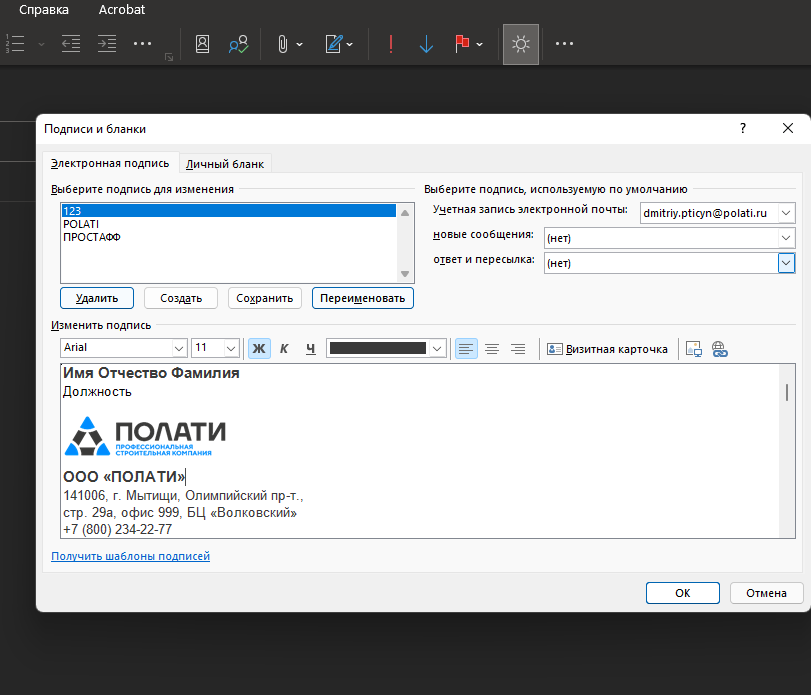Open the Справка menu

[x=44, y=10]
